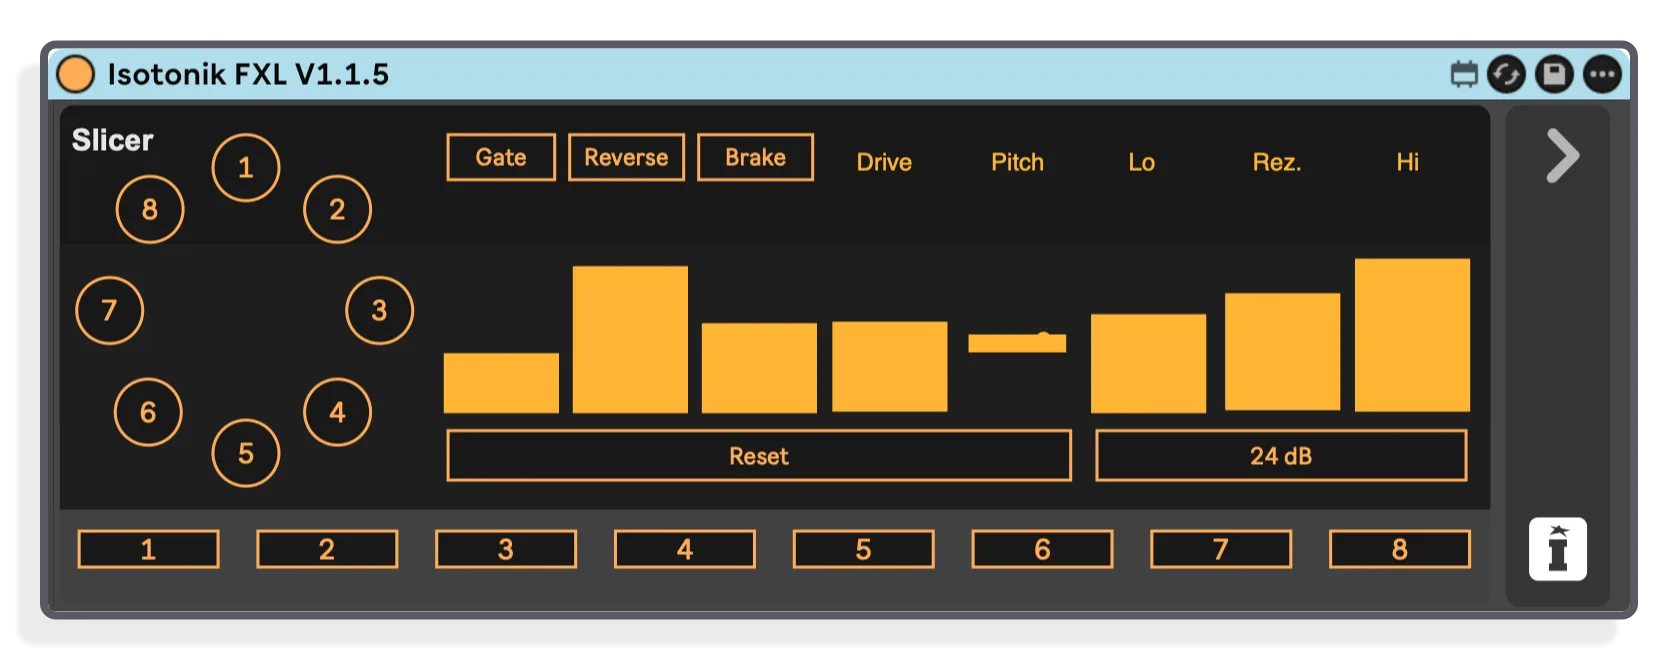Image resolution: width=1678 pixels, height=659 pixels.
Task: Toggle the Brake effect button
Action: tap(755, 157)
